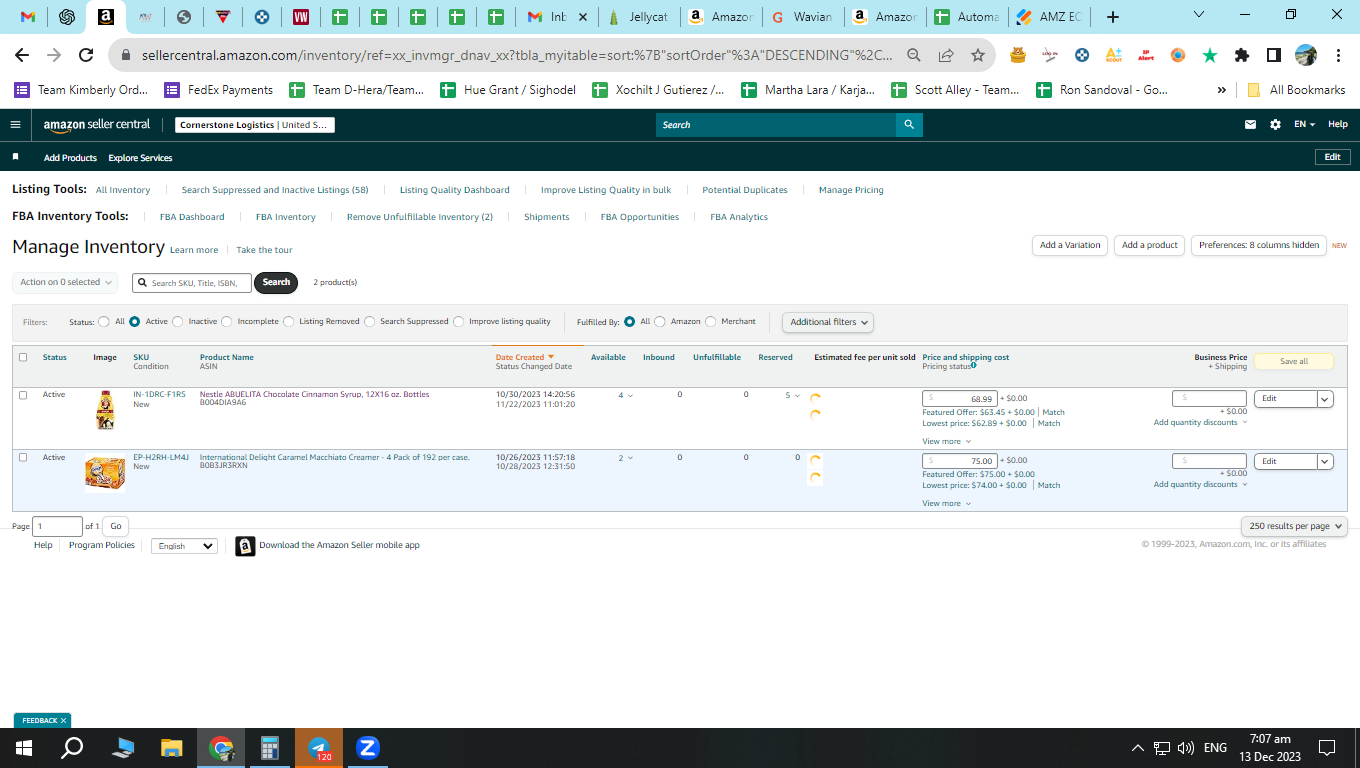Click the International Delight creamer product image
Image resolution: width=1360 pixels, height=768 pixels.
click(105, 473)
